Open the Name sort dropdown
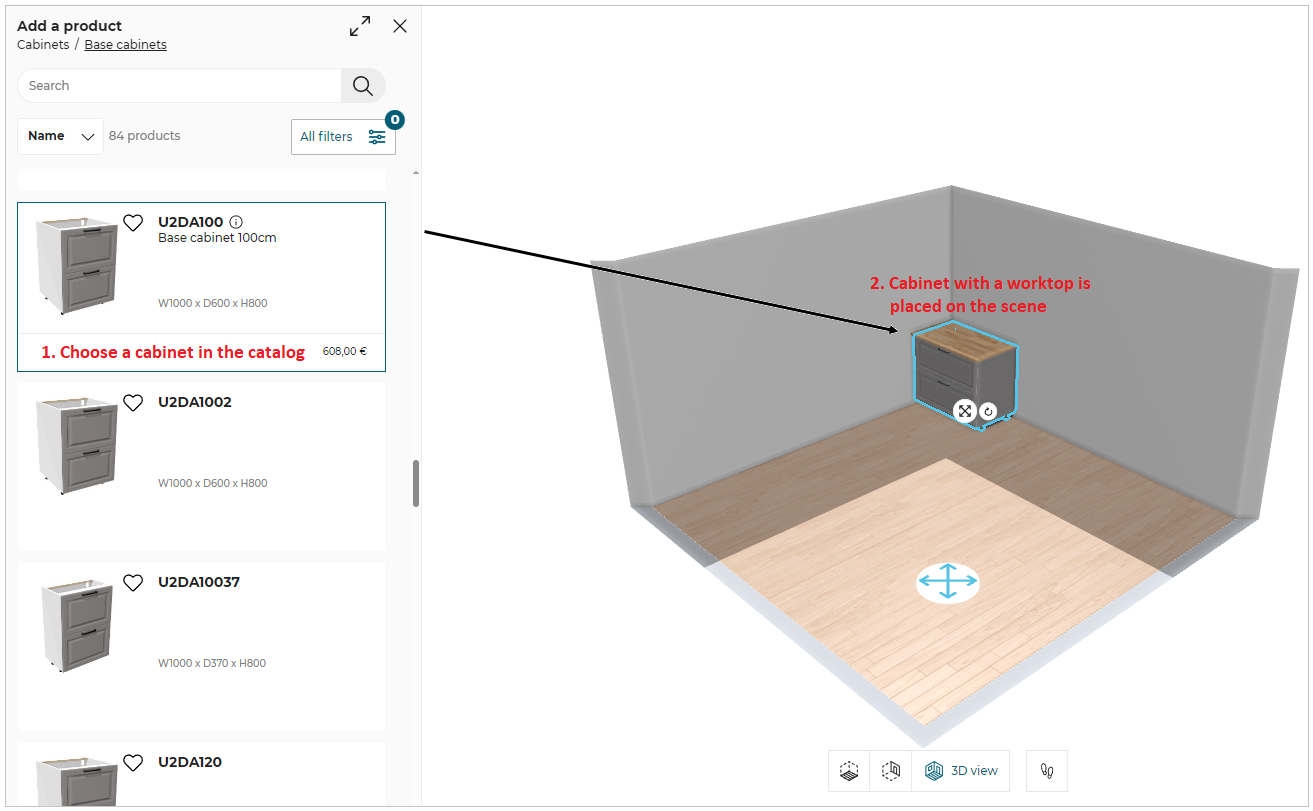Screen dimensions: 1313x811 coord(60,136)
